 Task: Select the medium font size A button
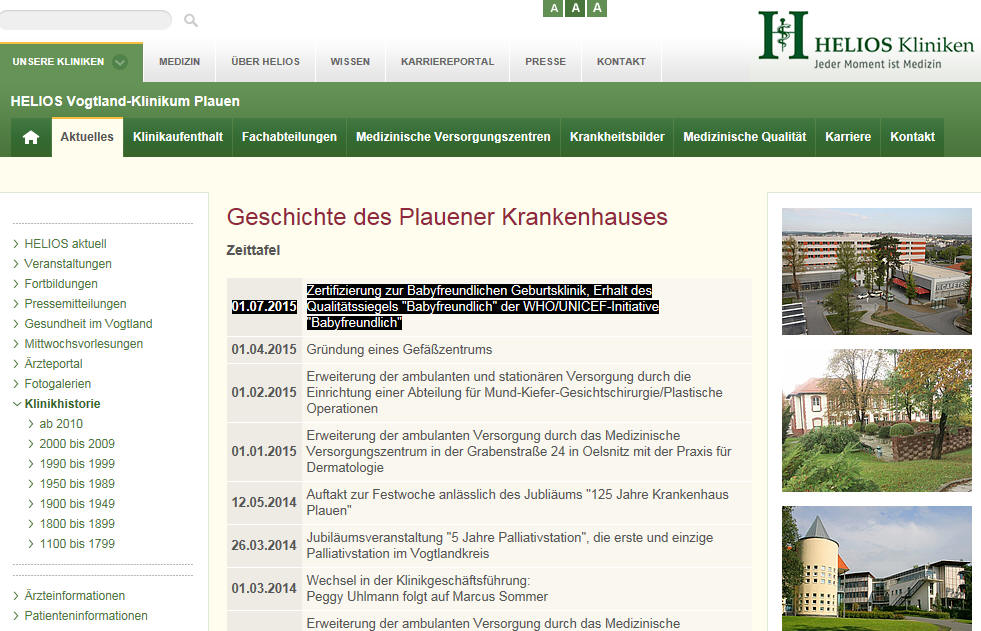coord(576,8)
